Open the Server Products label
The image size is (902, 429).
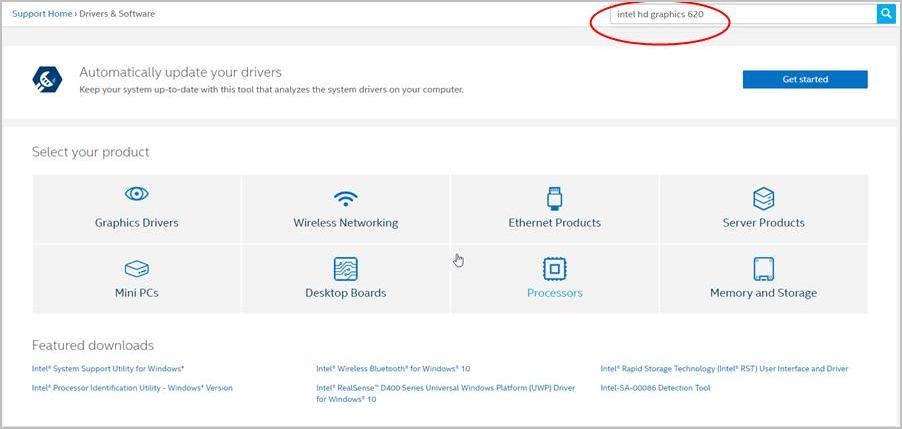pyautogui.click(x=763, y=223)
